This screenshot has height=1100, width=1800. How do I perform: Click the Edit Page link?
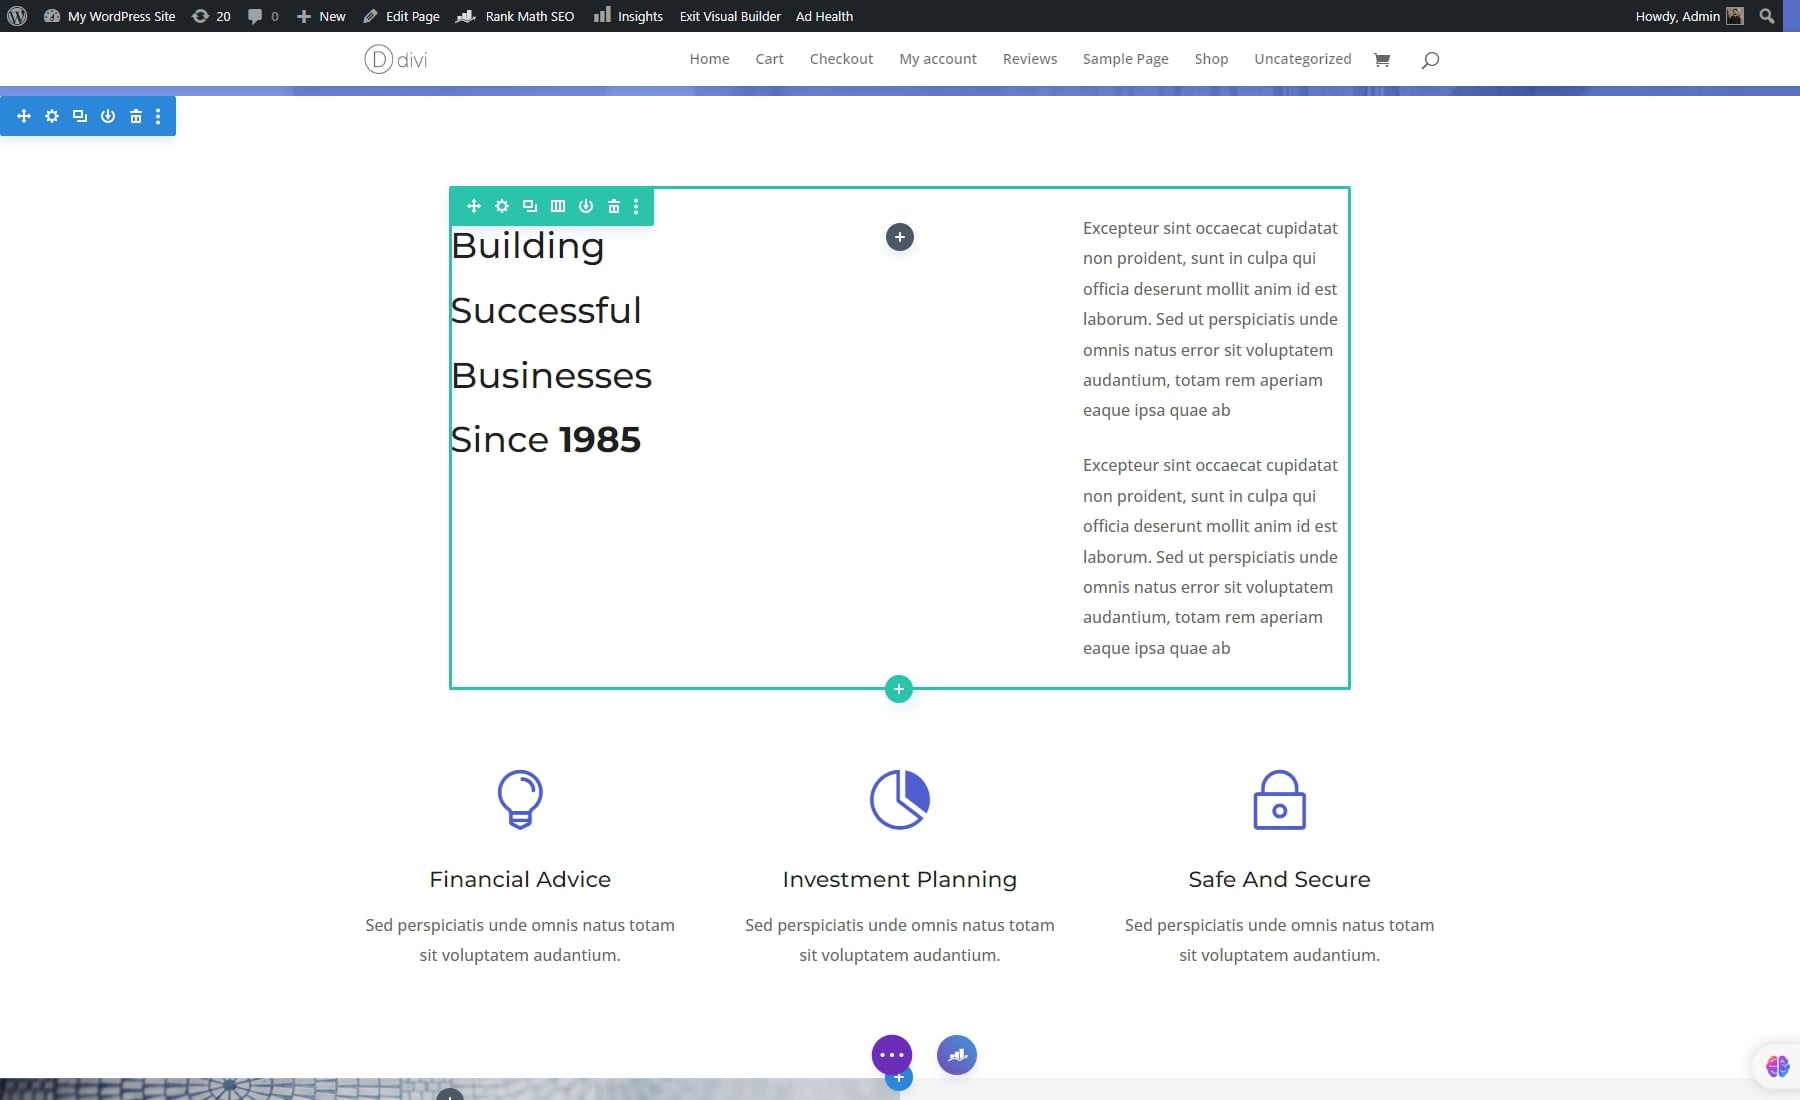402,16
